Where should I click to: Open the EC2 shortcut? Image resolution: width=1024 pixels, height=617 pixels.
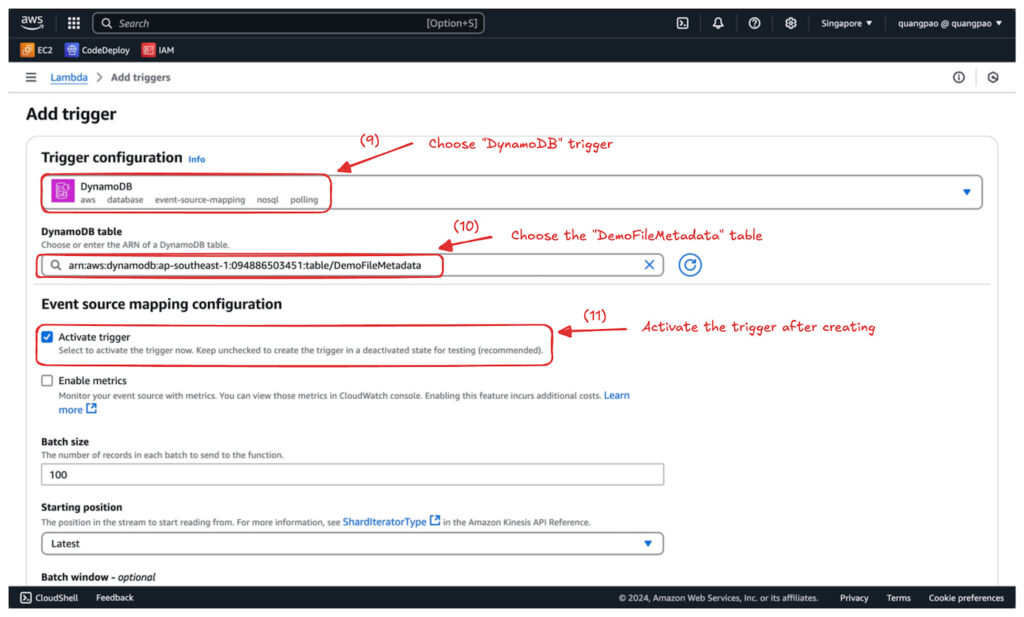point(37,50)
